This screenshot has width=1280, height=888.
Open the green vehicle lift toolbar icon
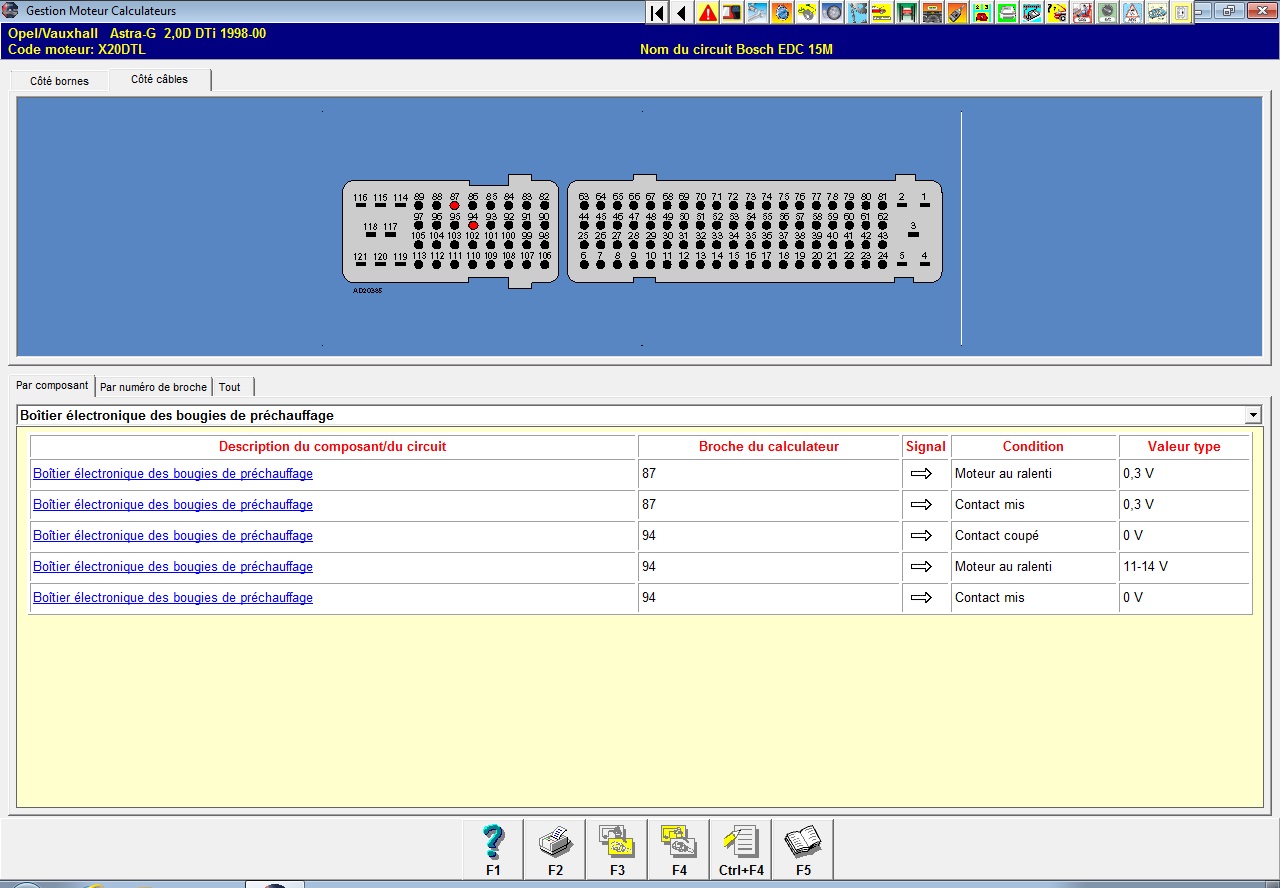(x=907, y=12)
